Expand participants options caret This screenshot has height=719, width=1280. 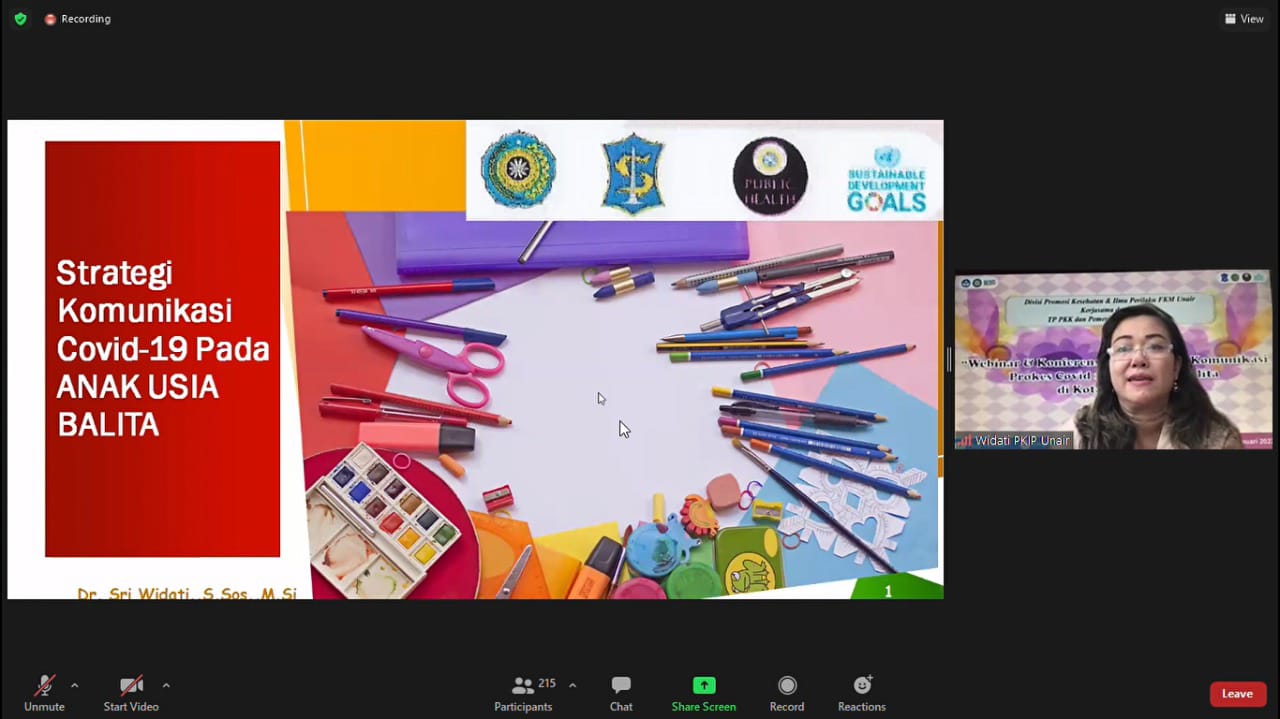[x=572, y=685]
